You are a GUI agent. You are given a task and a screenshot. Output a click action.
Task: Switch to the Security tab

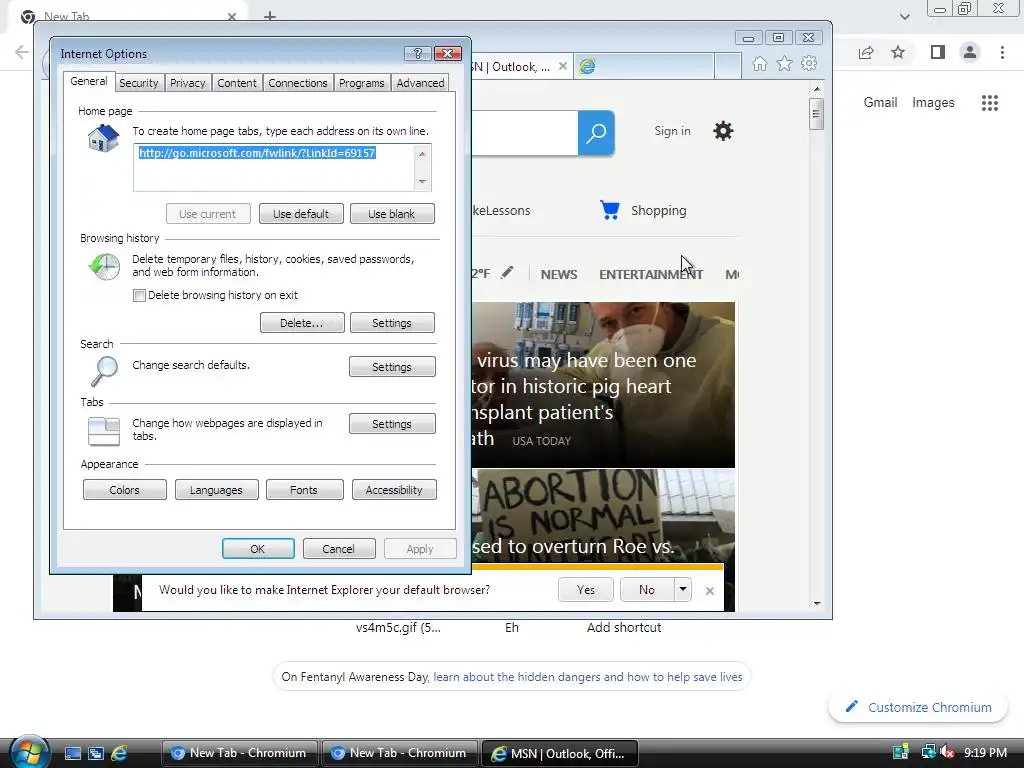(138, 83)
